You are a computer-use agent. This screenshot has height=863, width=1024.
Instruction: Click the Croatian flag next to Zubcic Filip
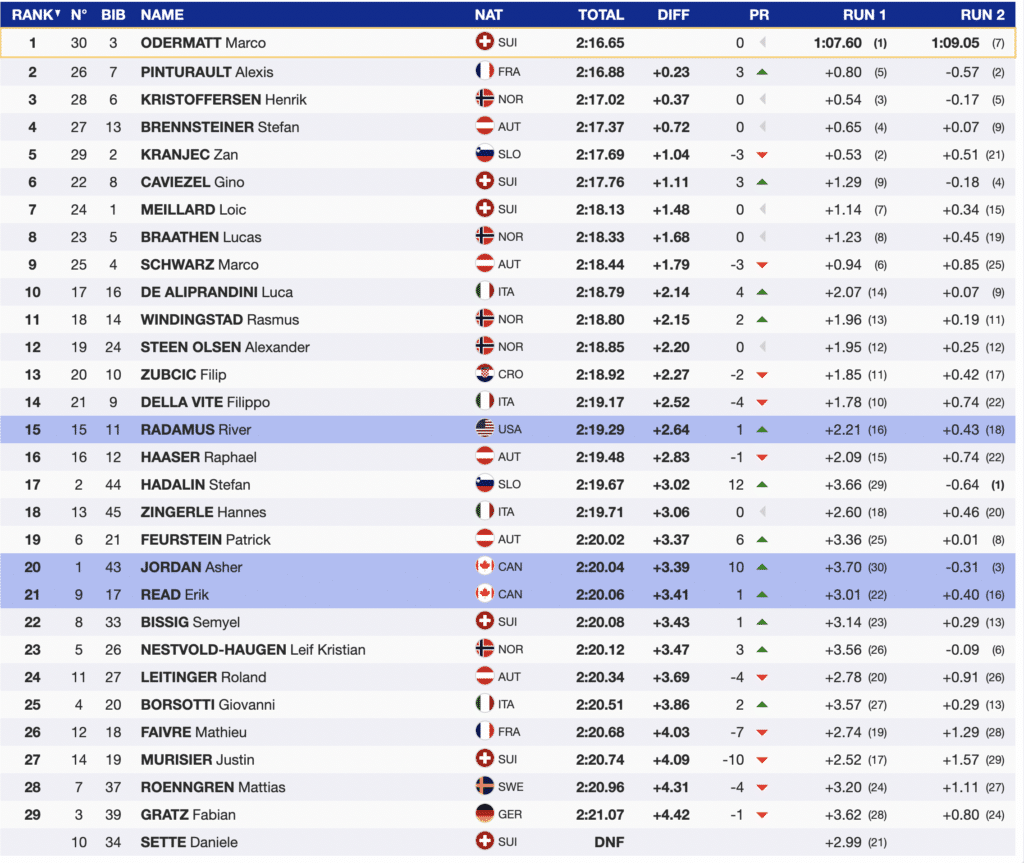(x=484, y=375)
